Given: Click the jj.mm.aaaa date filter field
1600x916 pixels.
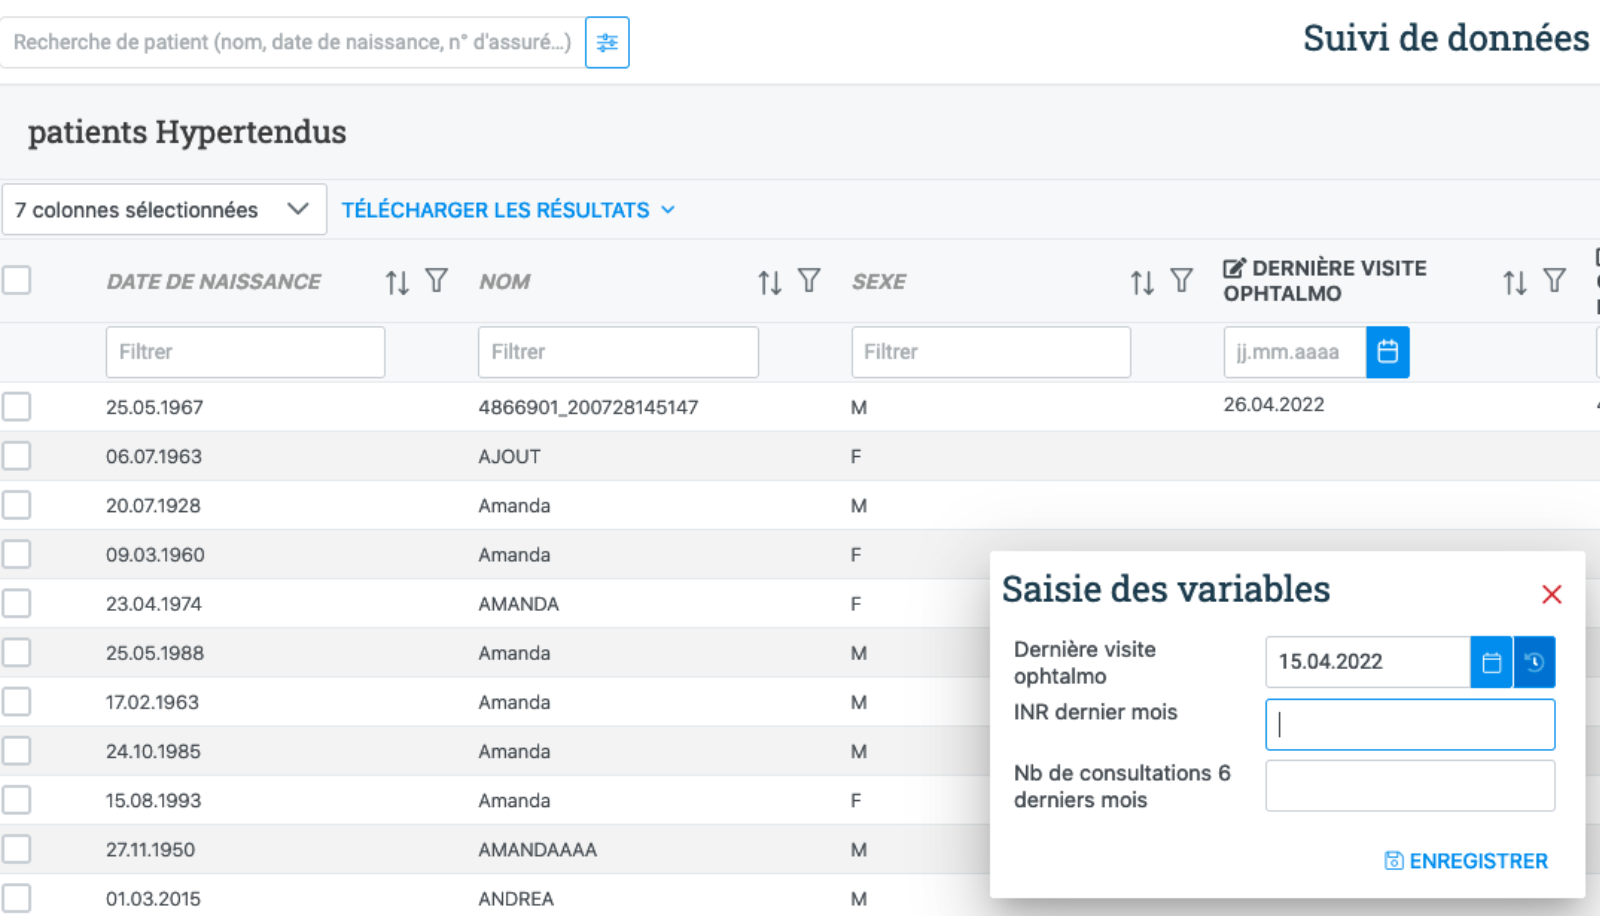Looking at the screenshot, I should coord(1295,352).
